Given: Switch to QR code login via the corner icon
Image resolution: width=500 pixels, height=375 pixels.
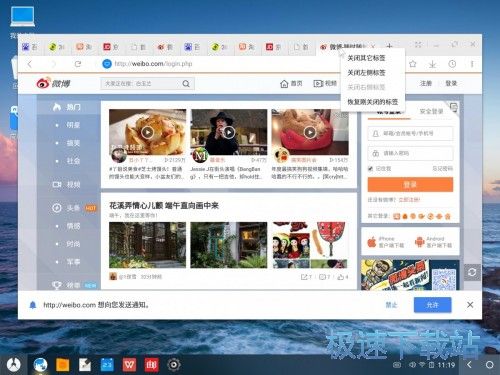Looking at the screenshot, I should tap(453, 107).
